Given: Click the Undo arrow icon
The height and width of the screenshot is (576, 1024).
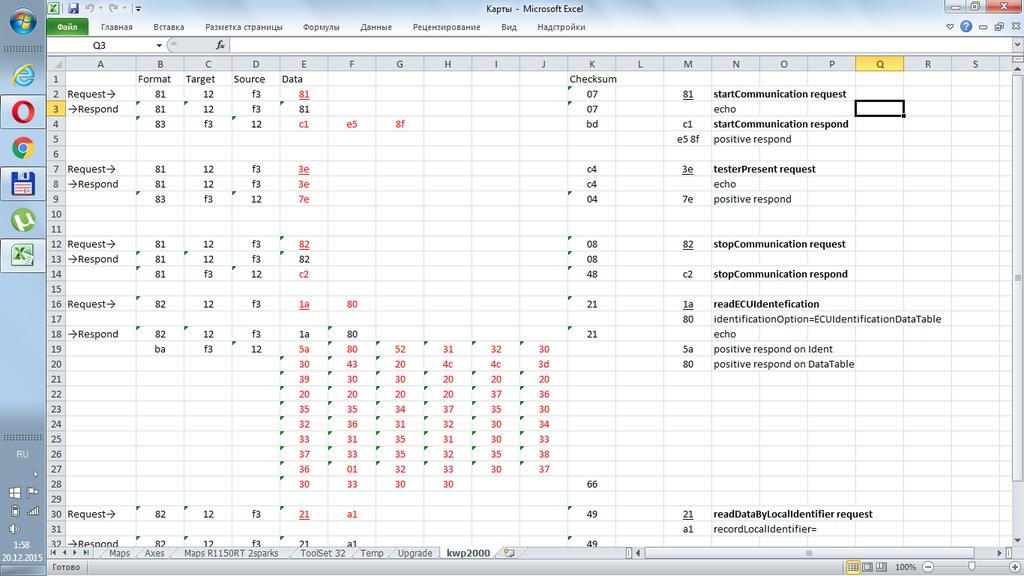Looking at the screenshot, I should (88, 7).
